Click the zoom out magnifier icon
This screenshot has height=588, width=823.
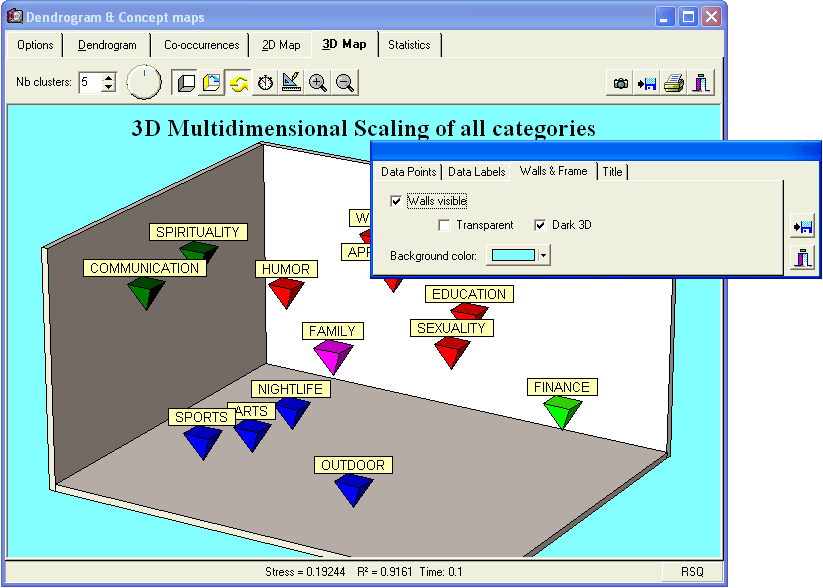345,83
